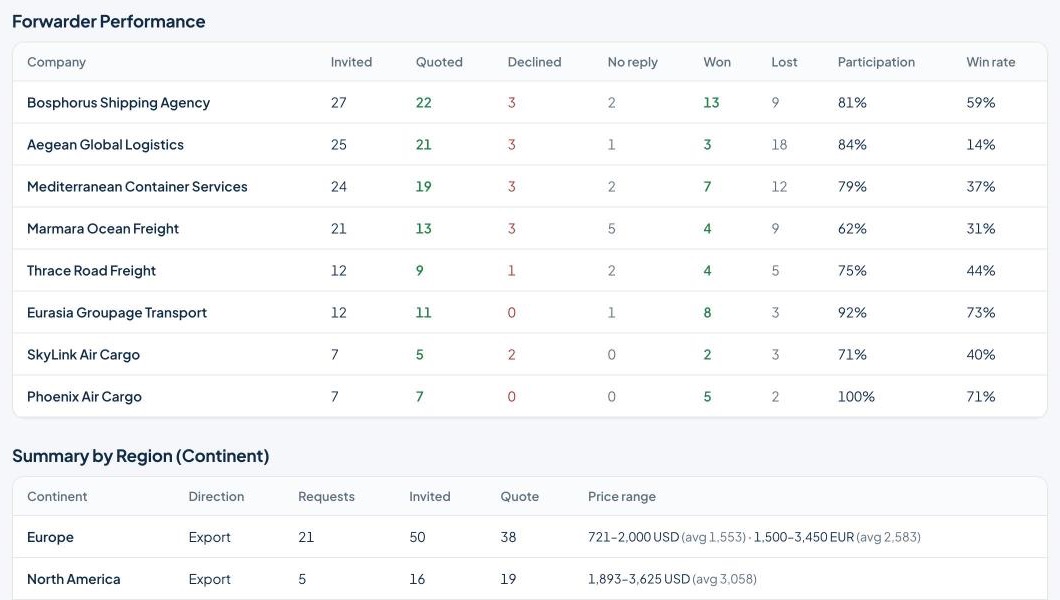
Task: Click Aegean Global Logistics lost count 18
Action: coord(779,145)
